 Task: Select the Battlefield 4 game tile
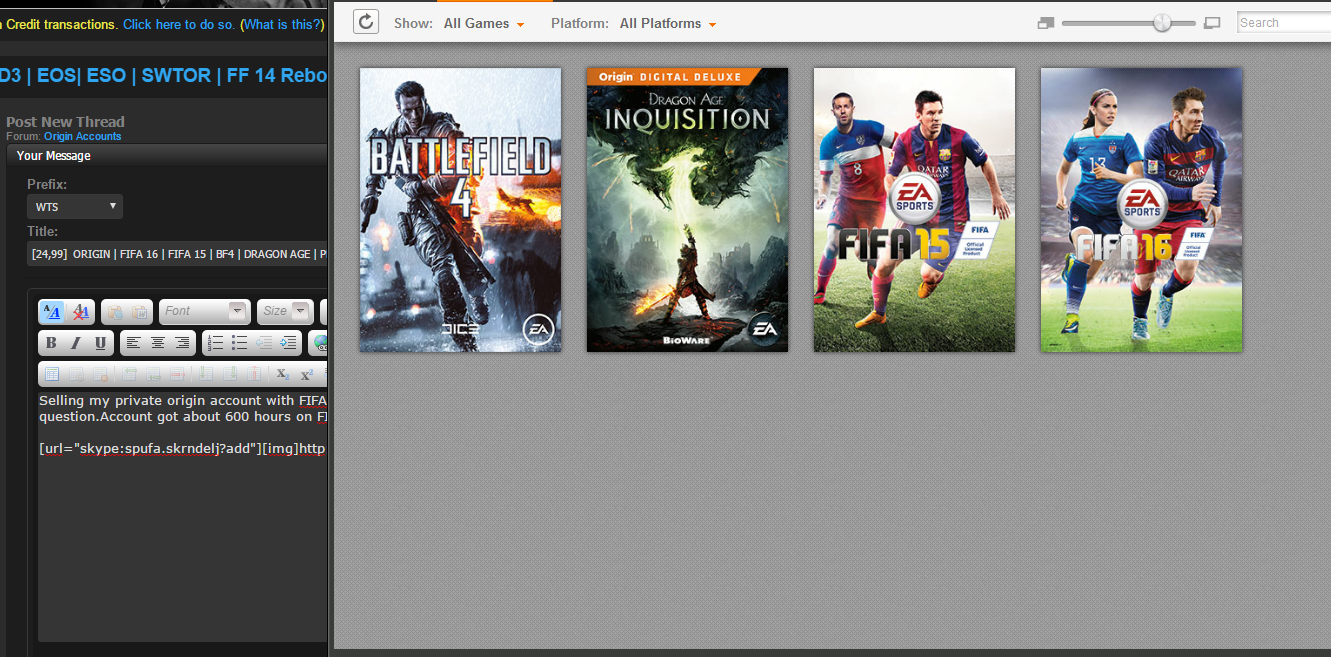pos(460,210)
